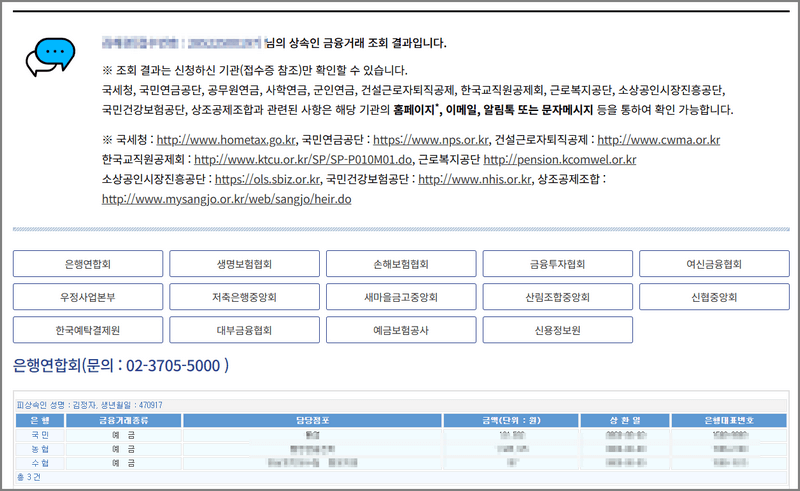Screen dimensions: 800x491
Task: Follow the pension.kcomwel.or.kr link
Action: tap(560, 160)
